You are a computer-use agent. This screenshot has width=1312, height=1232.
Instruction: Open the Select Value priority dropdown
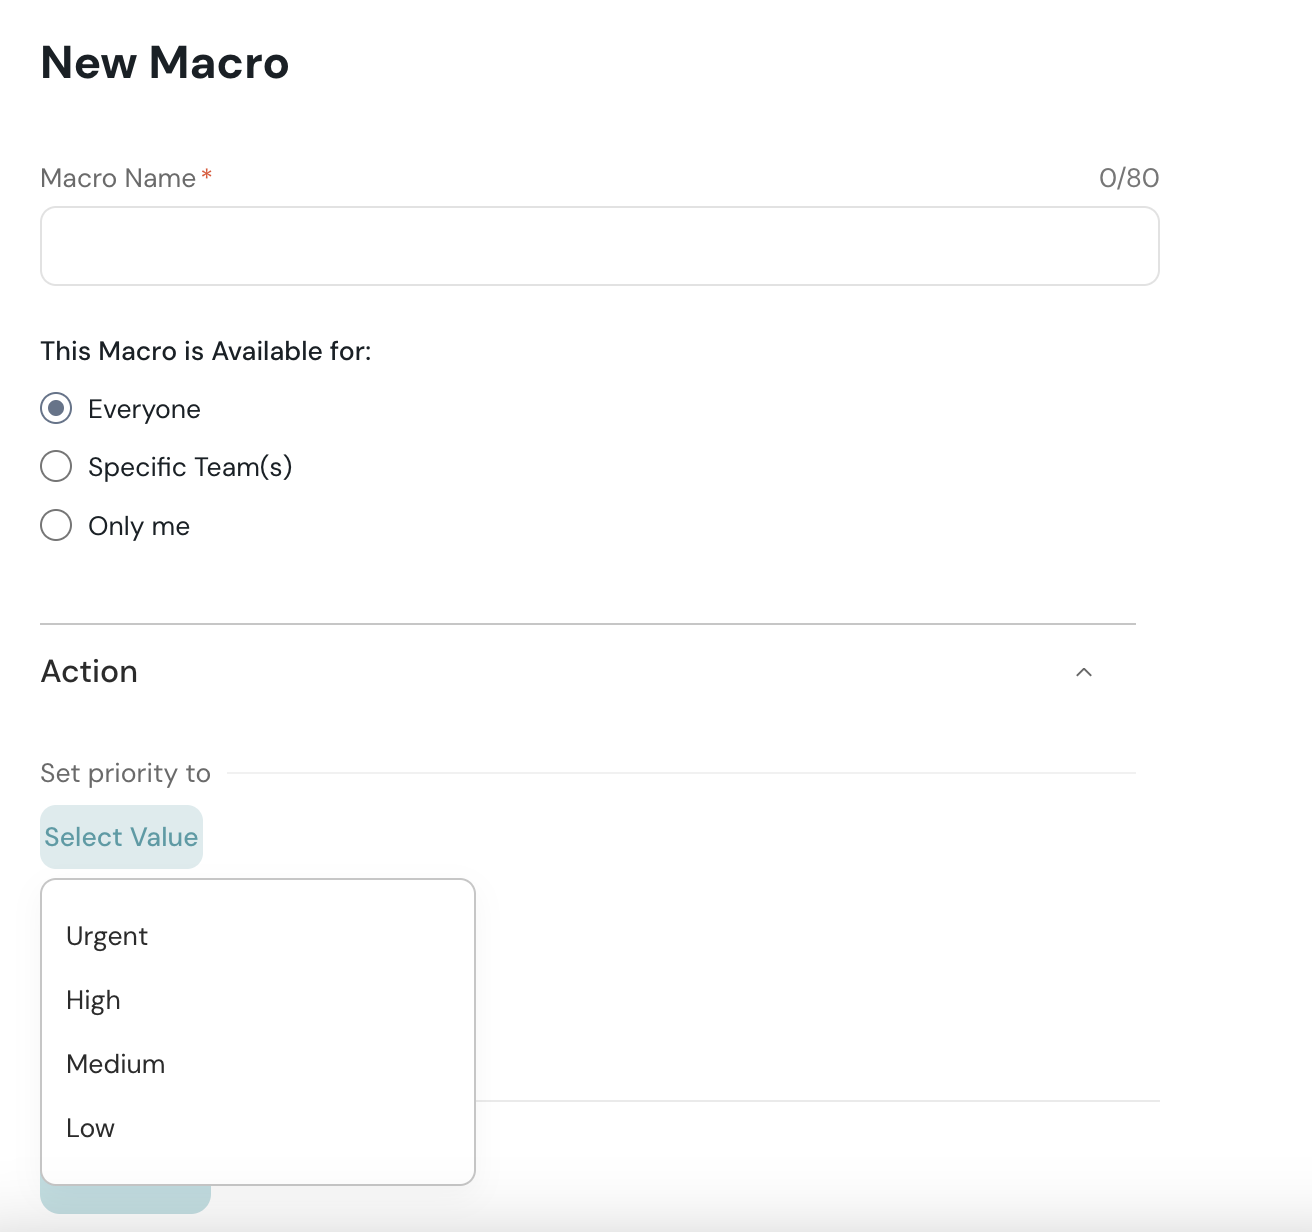pos(121,837)
